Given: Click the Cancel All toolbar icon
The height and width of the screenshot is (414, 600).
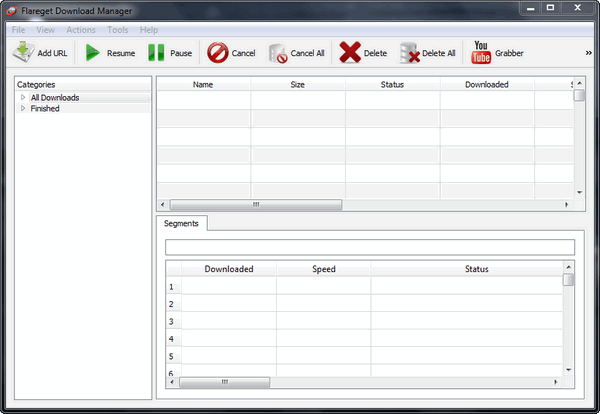Looking at the screenshot, I should pyautogui.click(x=277, y=53).
